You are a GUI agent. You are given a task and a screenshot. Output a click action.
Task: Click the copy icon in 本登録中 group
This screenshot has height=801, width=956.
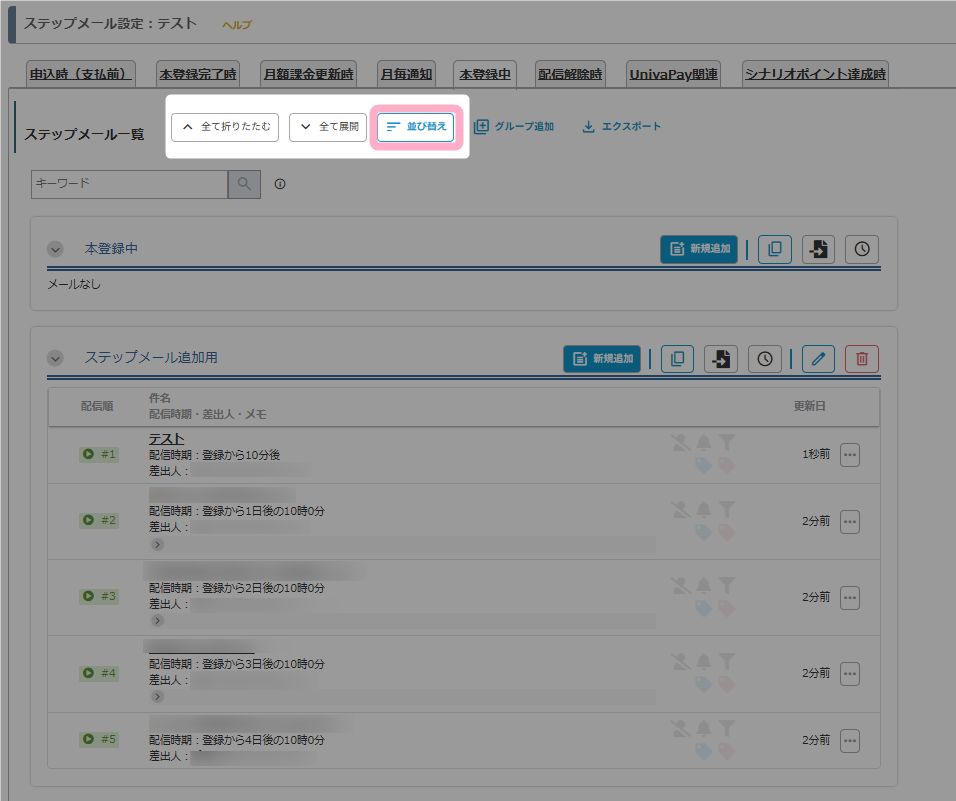click(775, 249)
